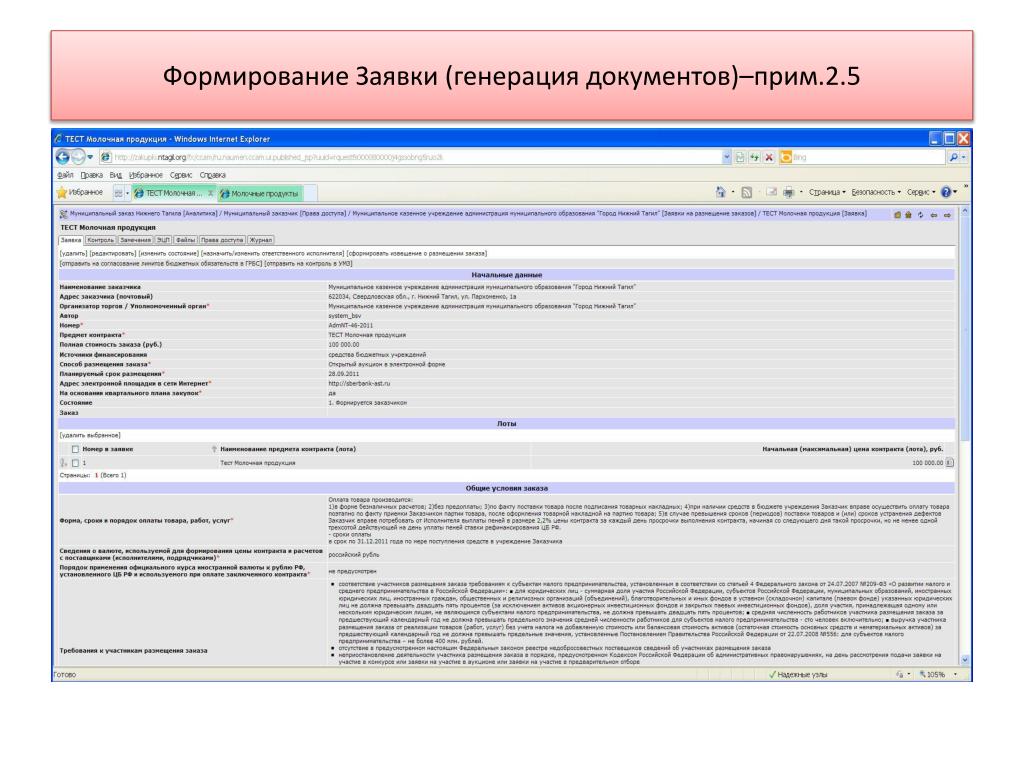
Task: Click the page scrollbar up arrow
Action: (x=965, y=213)
